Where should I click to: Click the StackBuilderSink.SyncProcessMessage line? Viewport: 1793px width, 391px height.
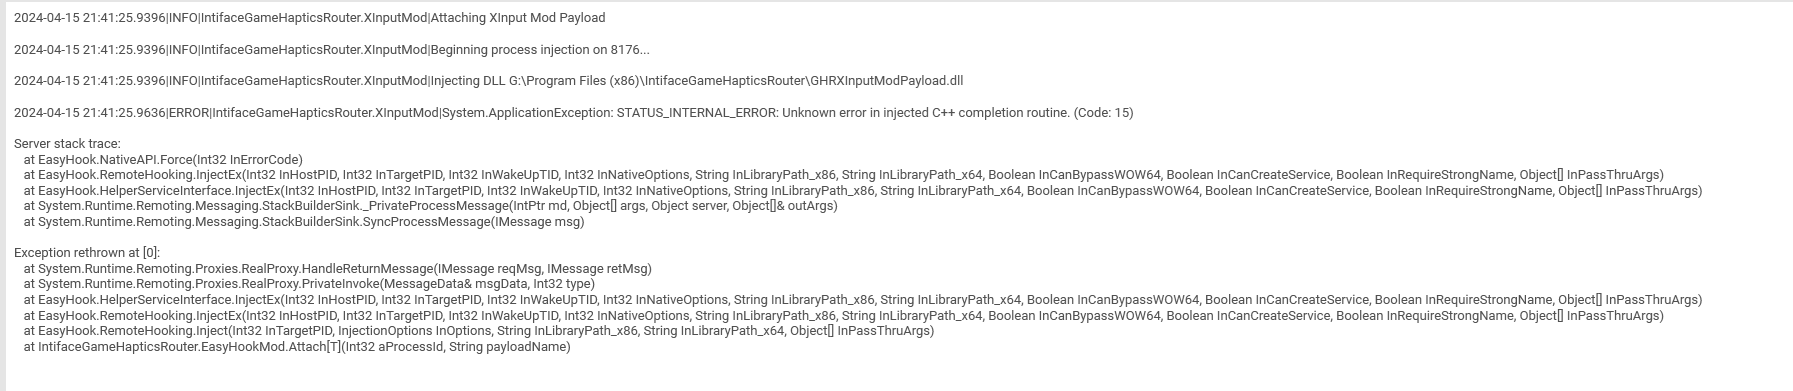click(x=304, y=222)
